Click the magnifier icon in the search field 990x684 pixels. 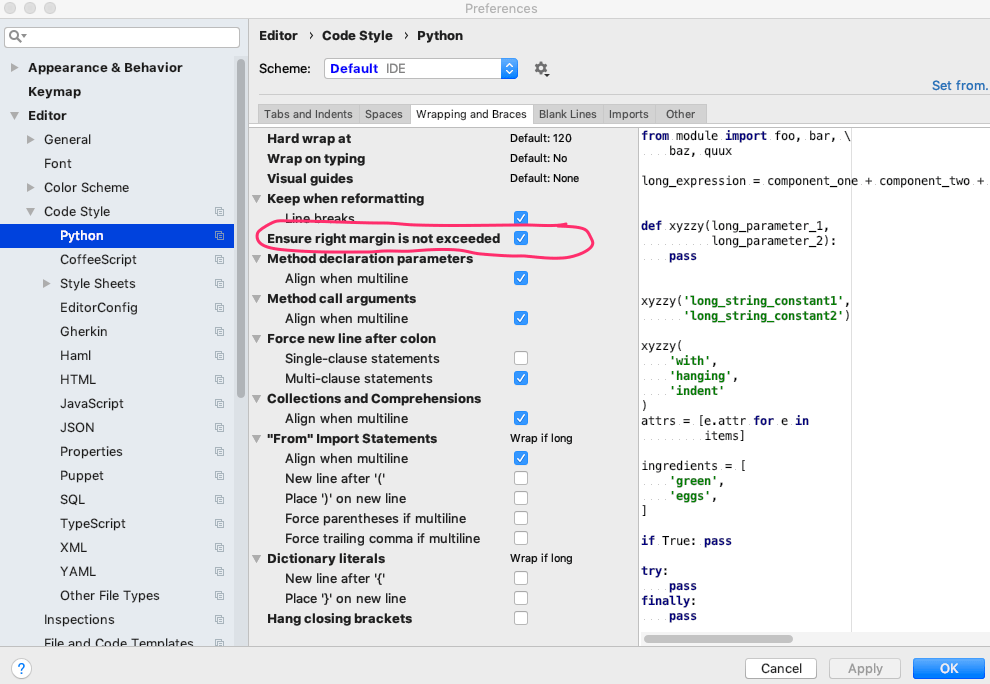(16, 37)
